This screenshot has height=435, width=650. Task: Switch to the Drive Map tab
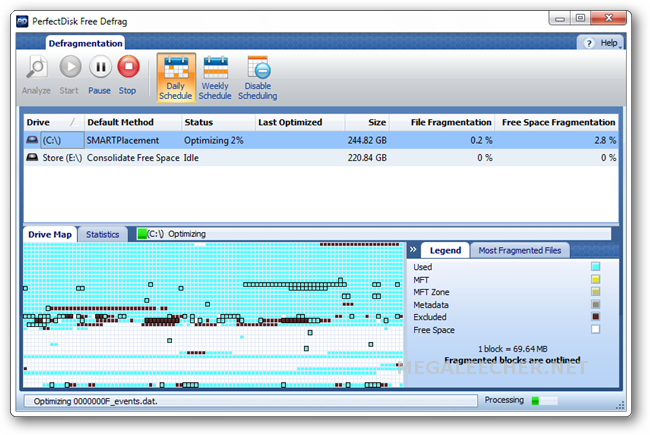coord(50,234)
